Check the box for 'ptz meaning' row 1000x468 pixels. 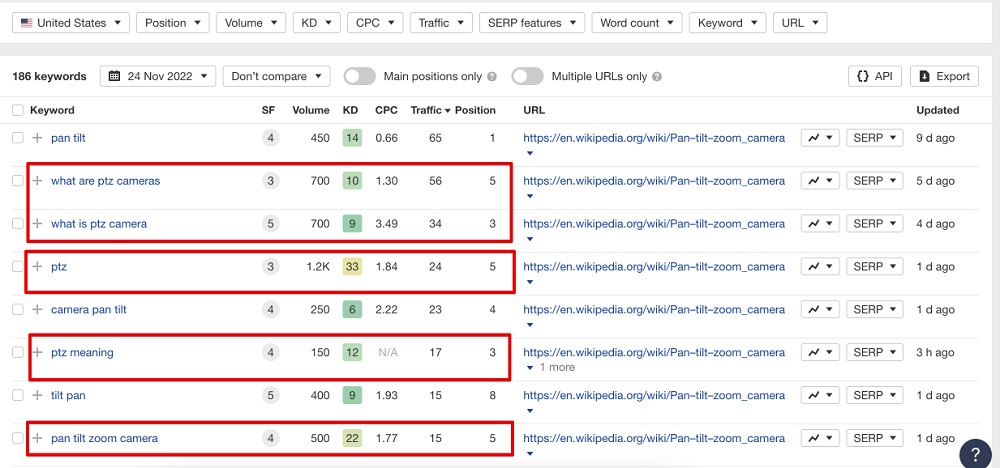pyautogui.click(x=18, y=352)
